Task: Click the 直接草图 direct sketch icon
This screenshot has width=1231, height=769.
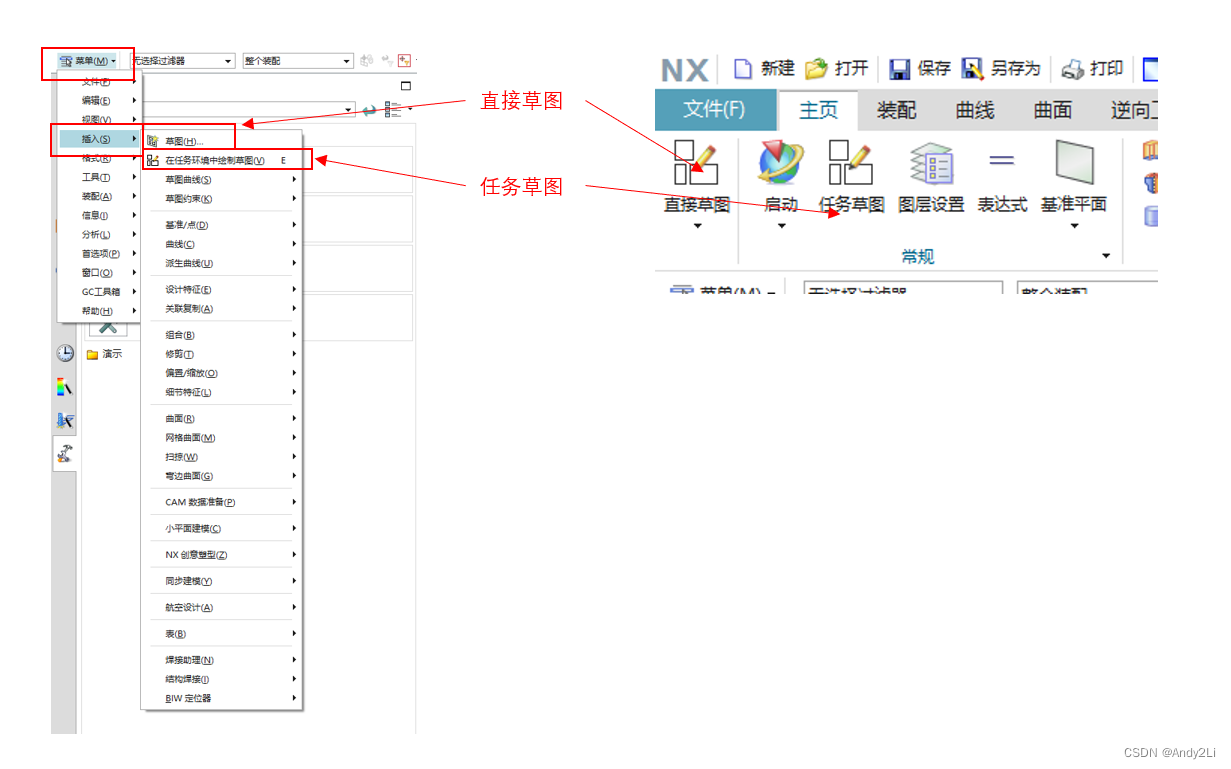Action: (x=696, y=163)
